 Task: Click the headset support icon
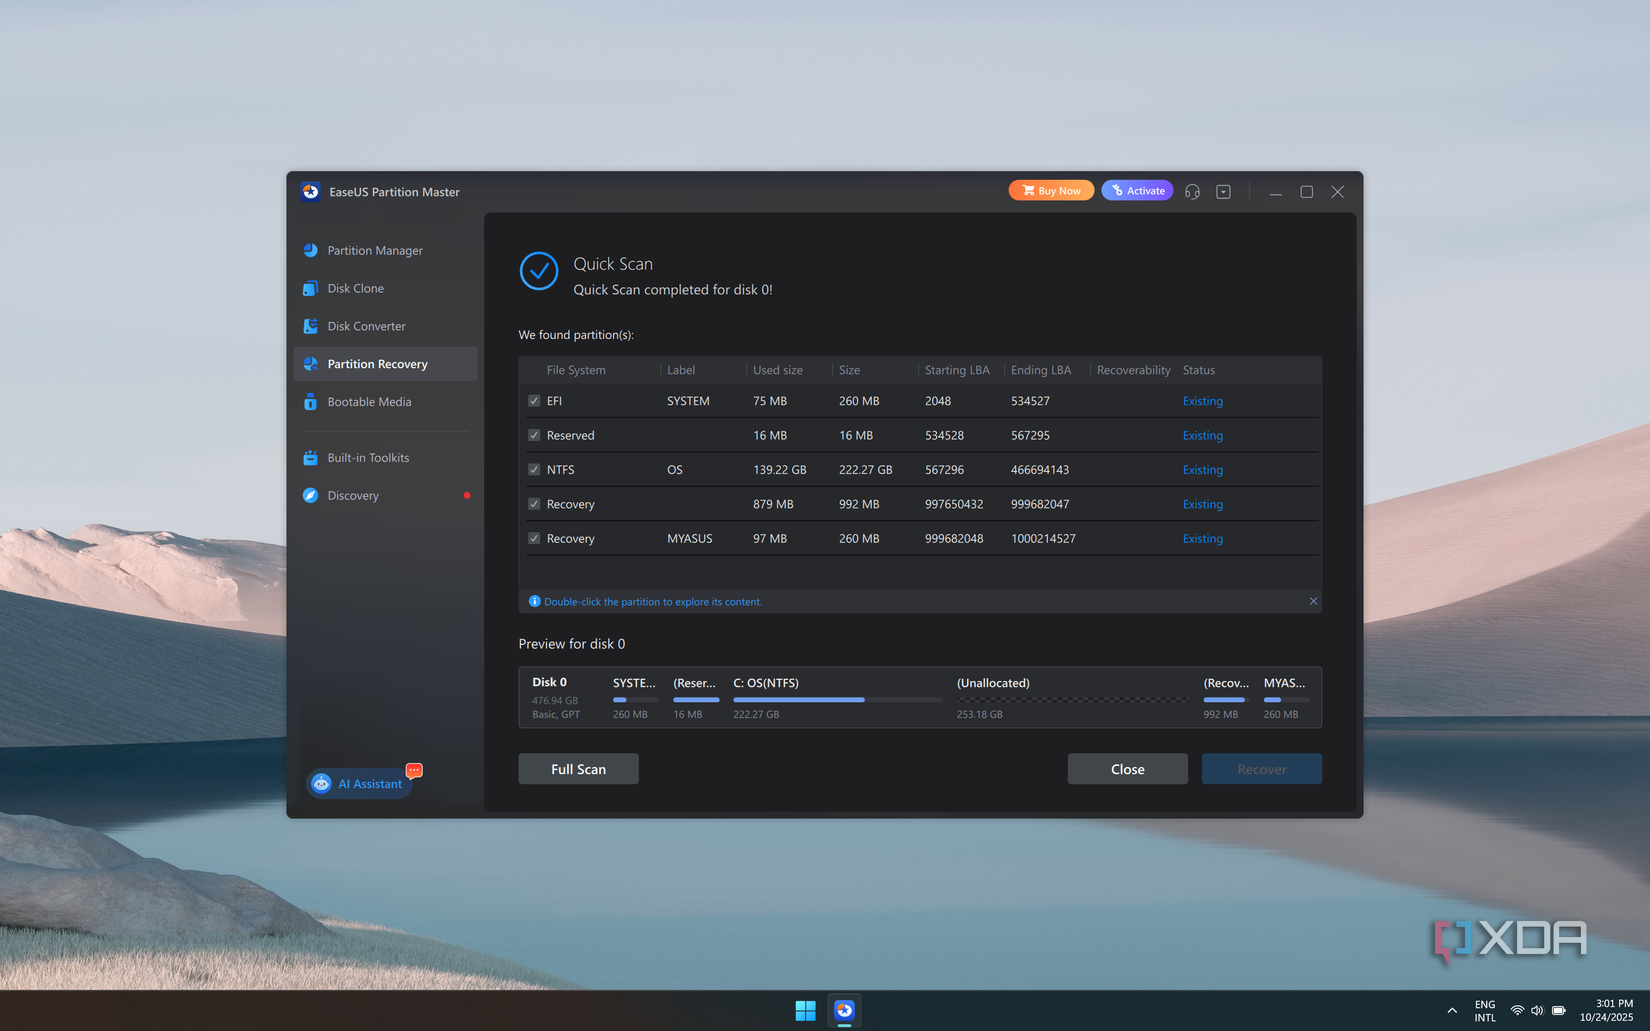click(x=1192, y=191)
